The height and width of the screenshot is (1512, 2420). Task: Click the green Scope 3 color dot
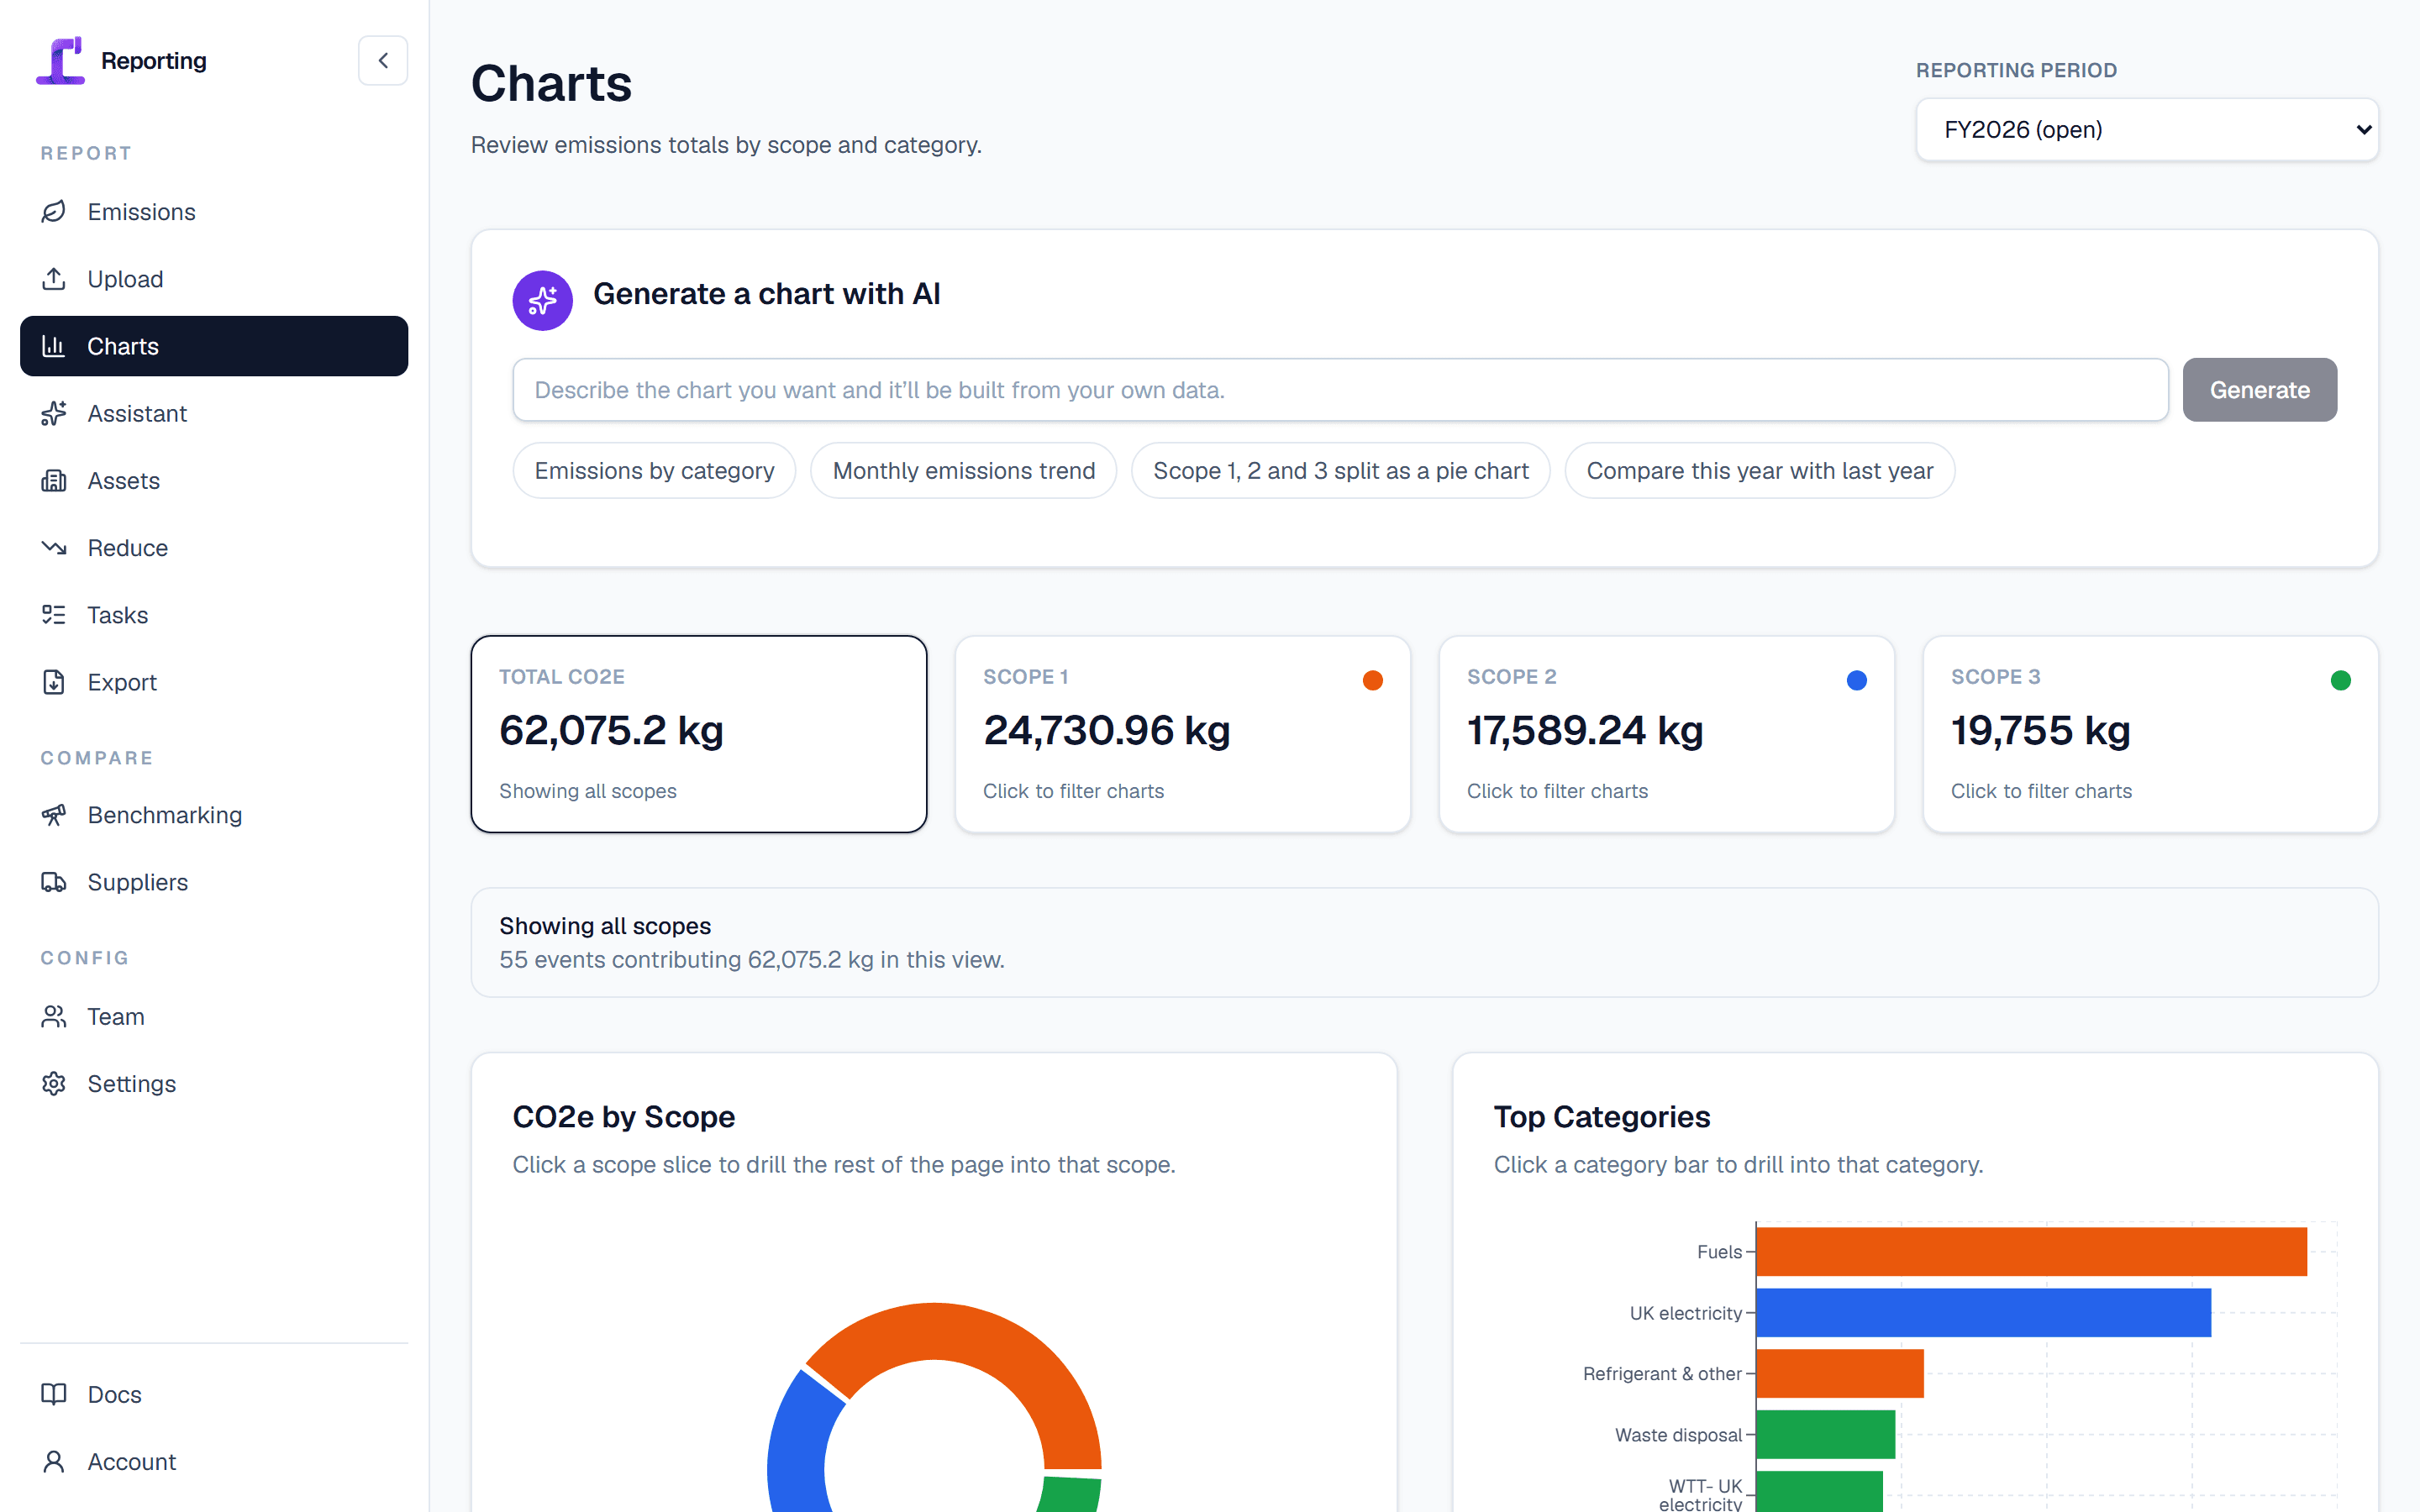pos(2341,680)
